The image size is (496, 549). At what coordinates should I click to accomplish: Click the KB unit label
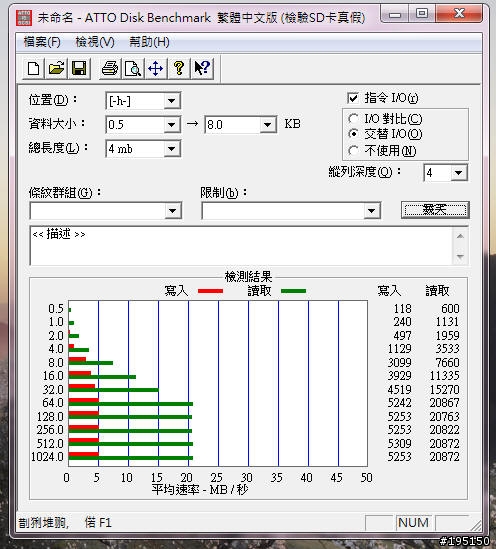coord(292,124)
